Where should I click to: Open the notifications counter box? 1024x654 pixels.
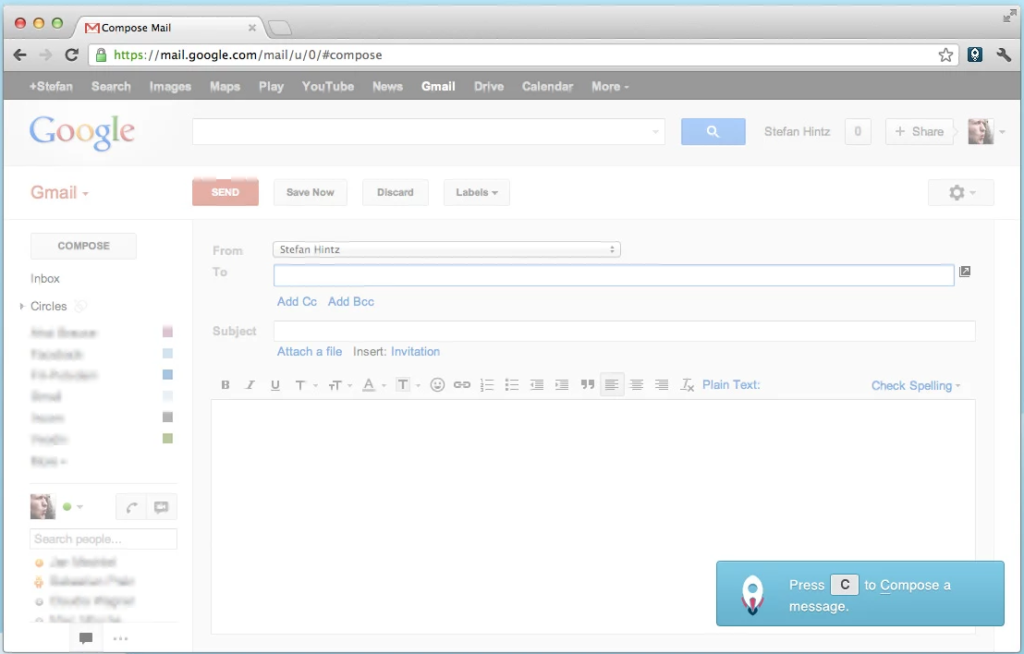[x=857, y=131]
